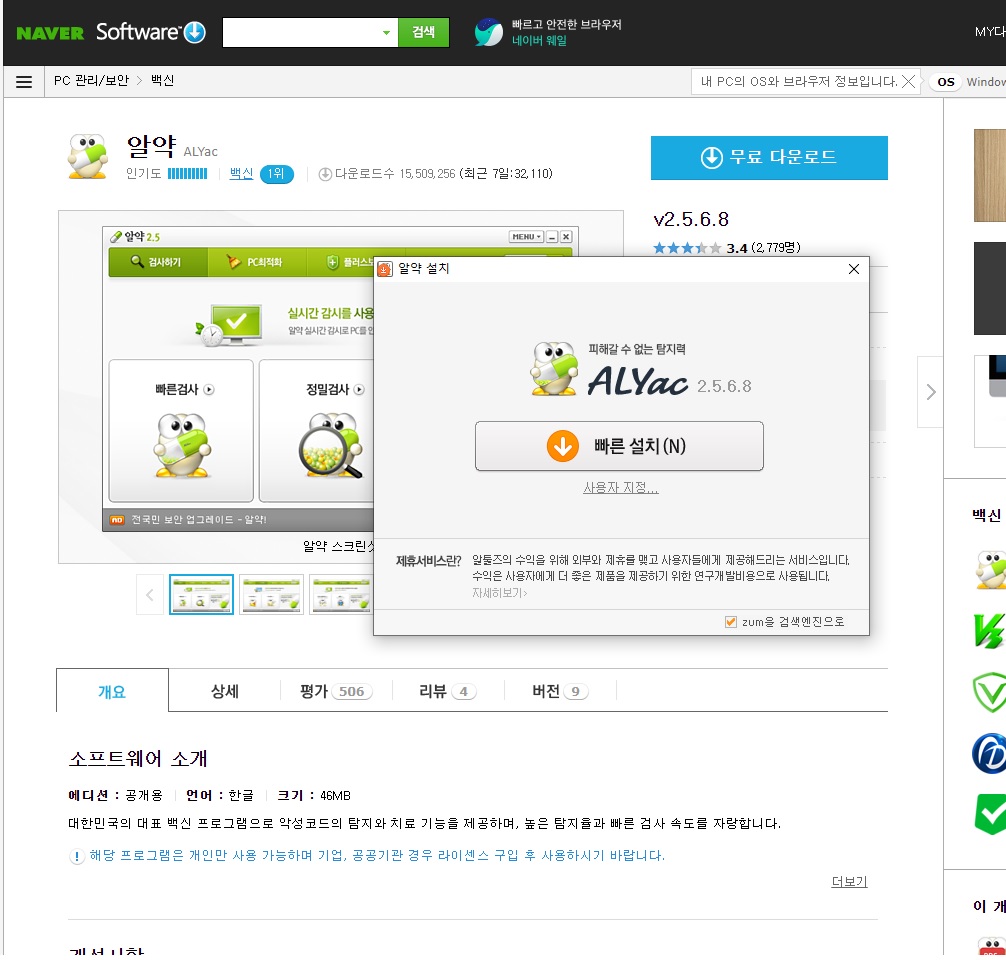Click the version text v2.5.6.8

click(x=691, y=219)
